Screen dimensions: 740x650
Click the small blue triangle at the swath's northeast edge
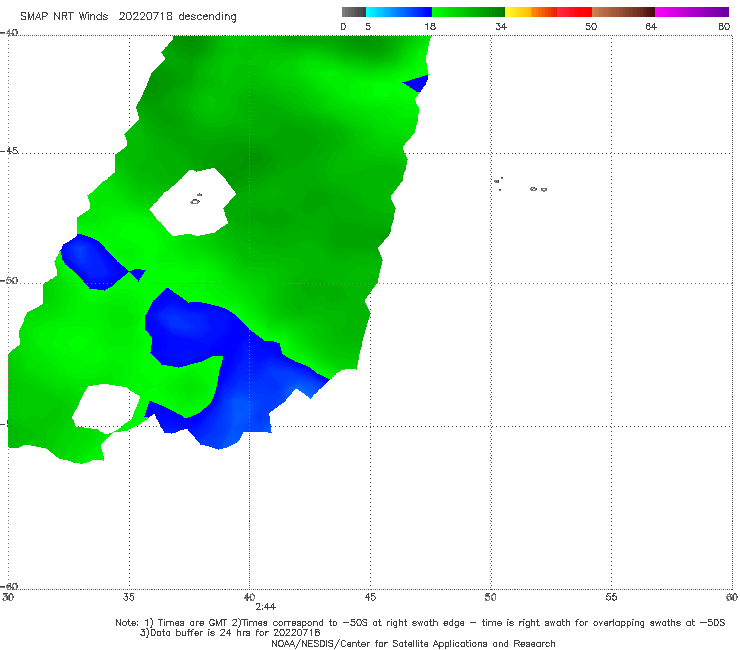pos(416,84)
